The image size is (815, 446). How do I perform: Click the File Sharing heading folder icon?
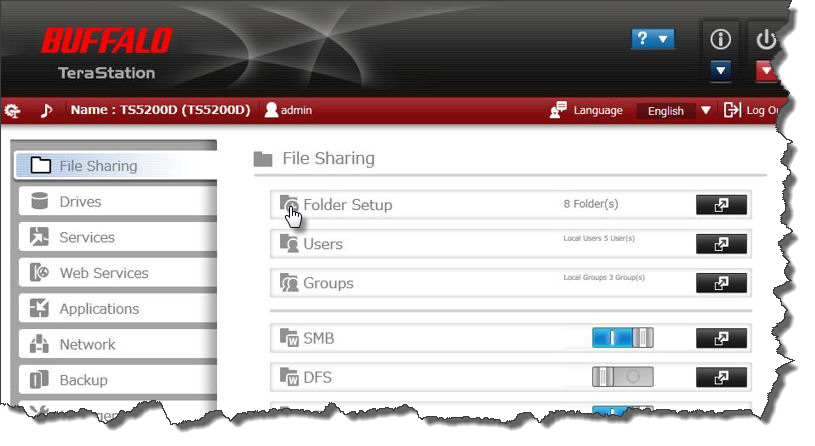click(263, 159)
